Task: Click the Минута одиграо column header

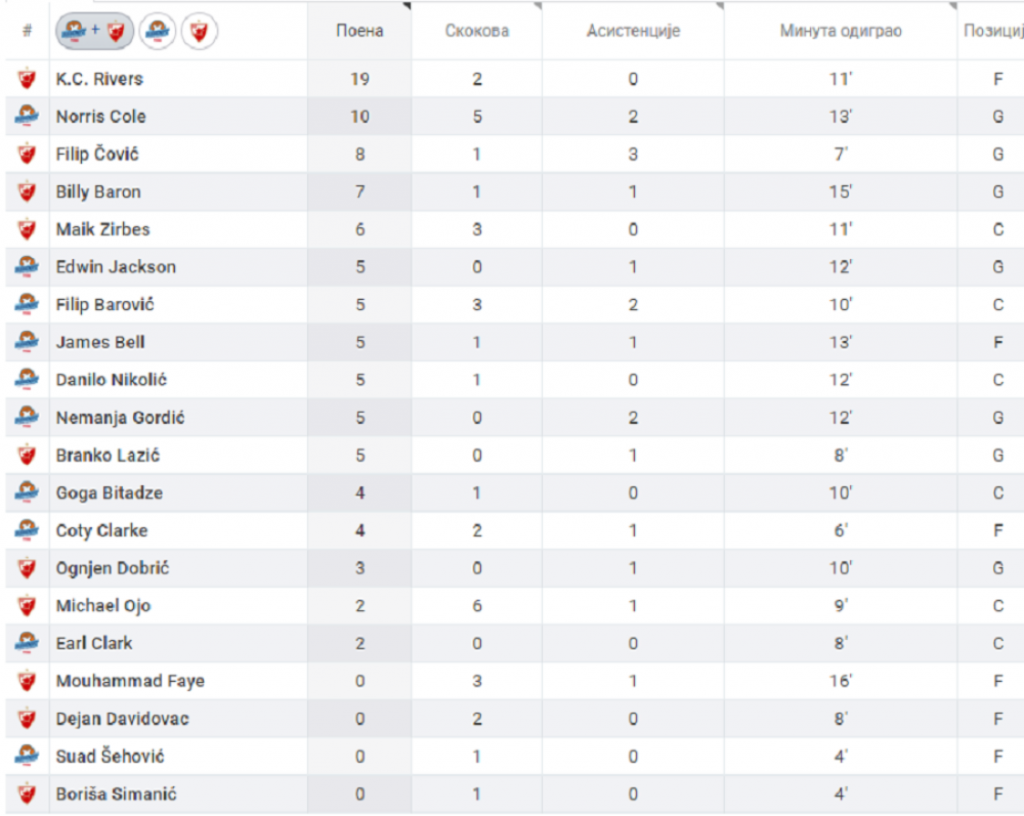Action: 840,31
